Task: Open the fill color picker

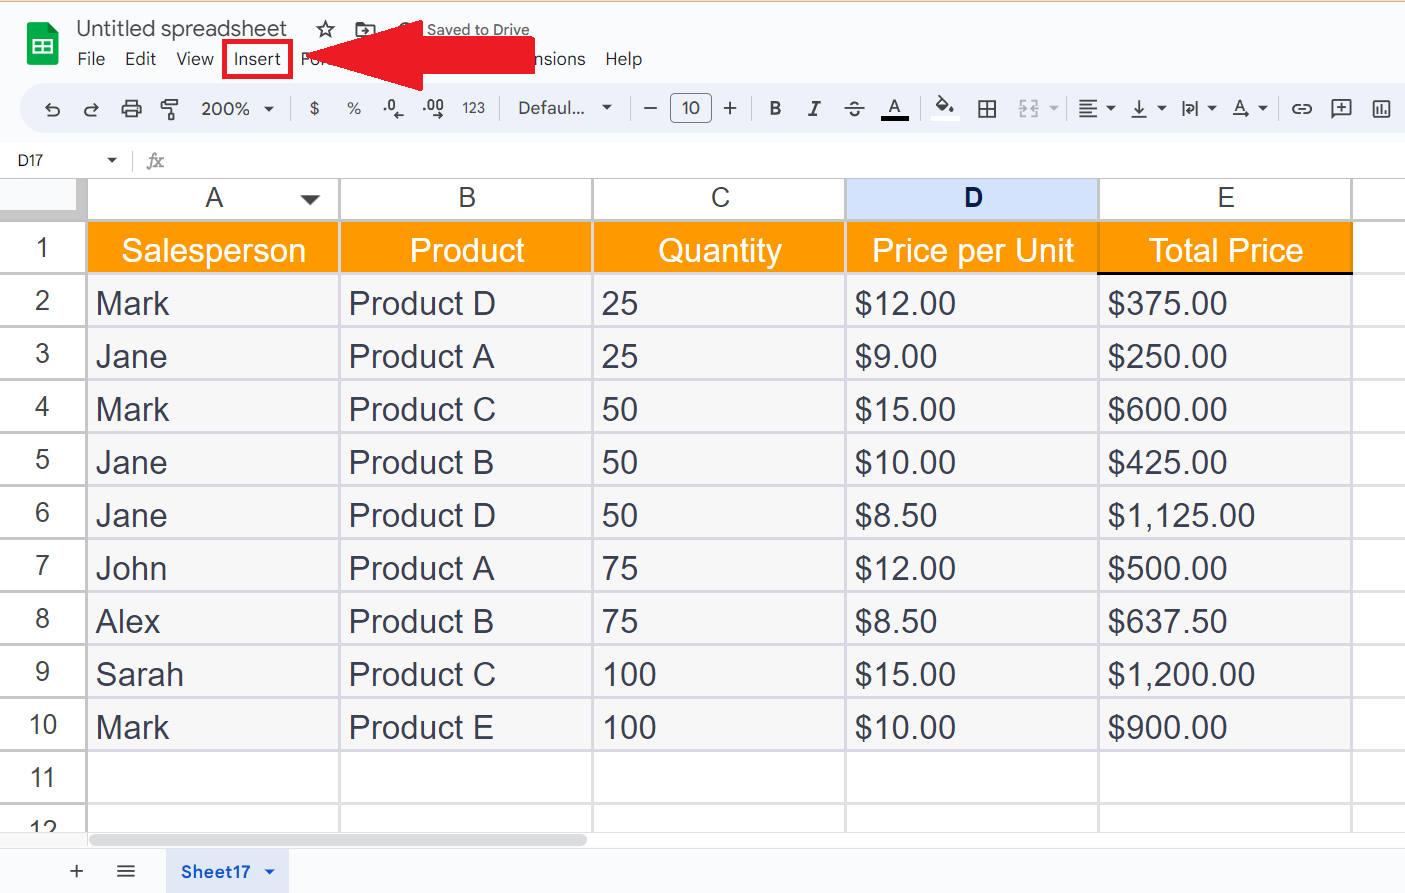Action: click(x=944, y=108)
